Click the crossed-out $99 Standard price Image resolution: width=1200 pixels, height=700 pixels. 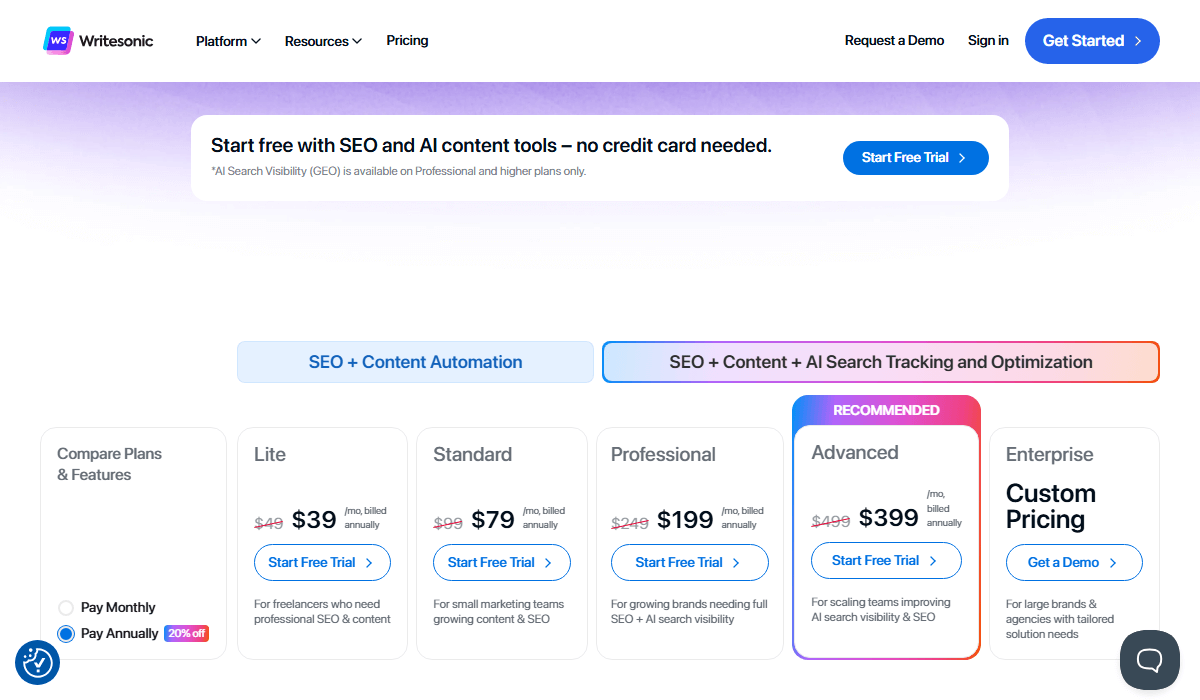(x=448, y=522)
